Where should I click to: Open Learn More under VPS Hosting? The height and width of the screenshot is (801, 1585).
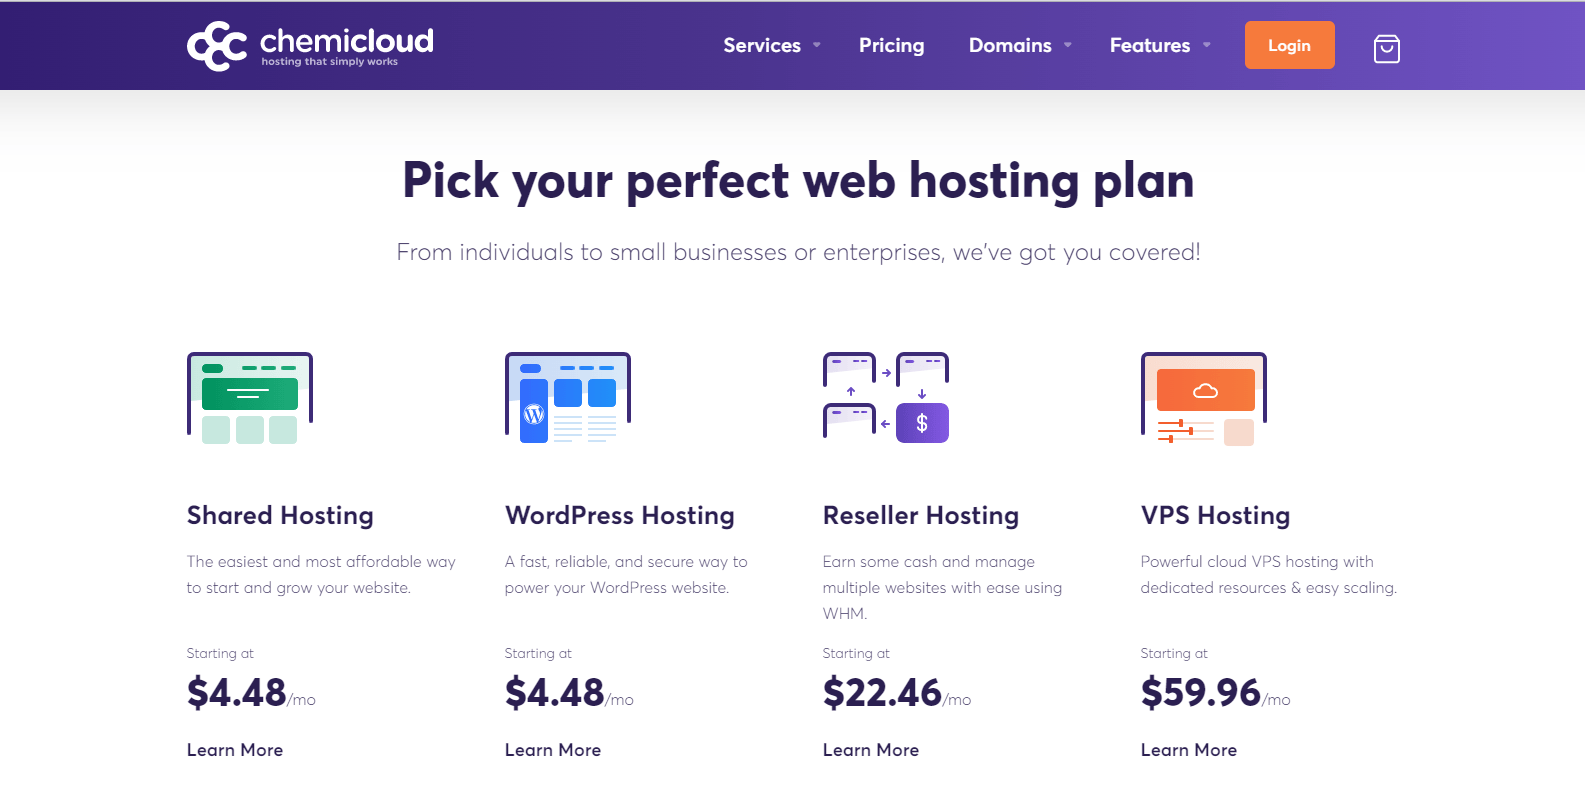click(x=1189, y=750)
